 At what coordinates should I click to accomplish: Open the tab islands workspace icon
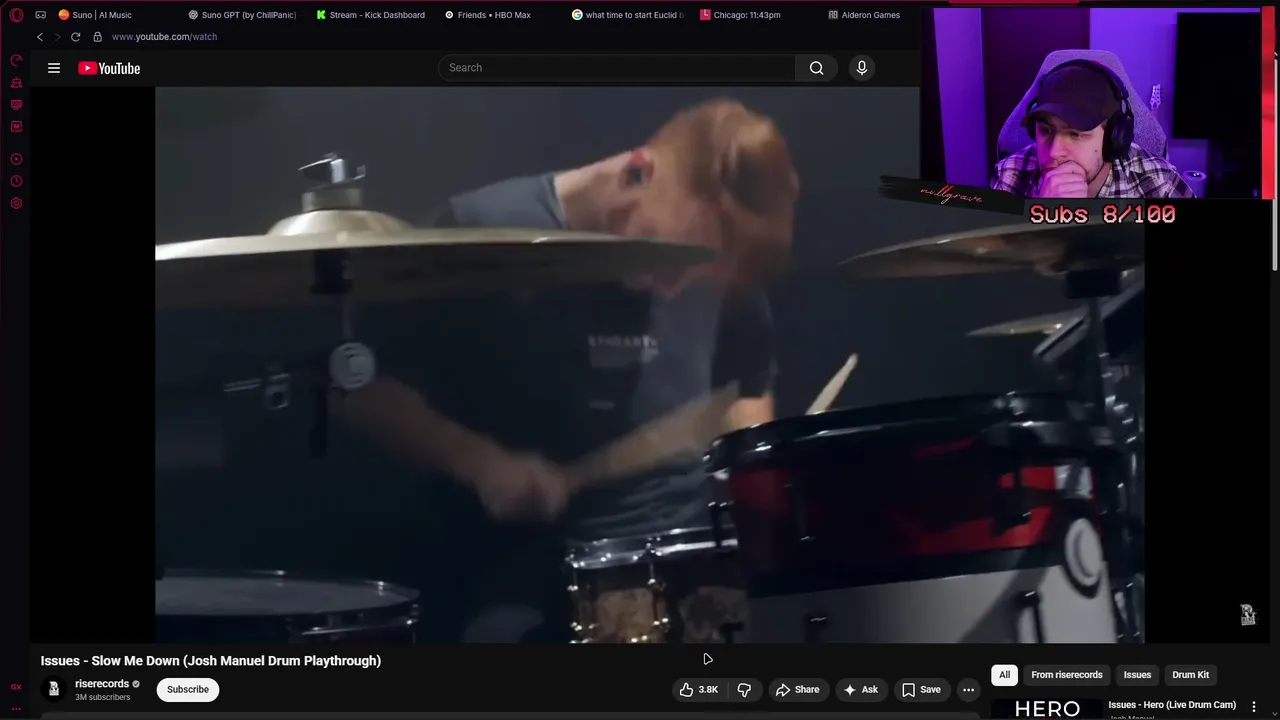41,15
